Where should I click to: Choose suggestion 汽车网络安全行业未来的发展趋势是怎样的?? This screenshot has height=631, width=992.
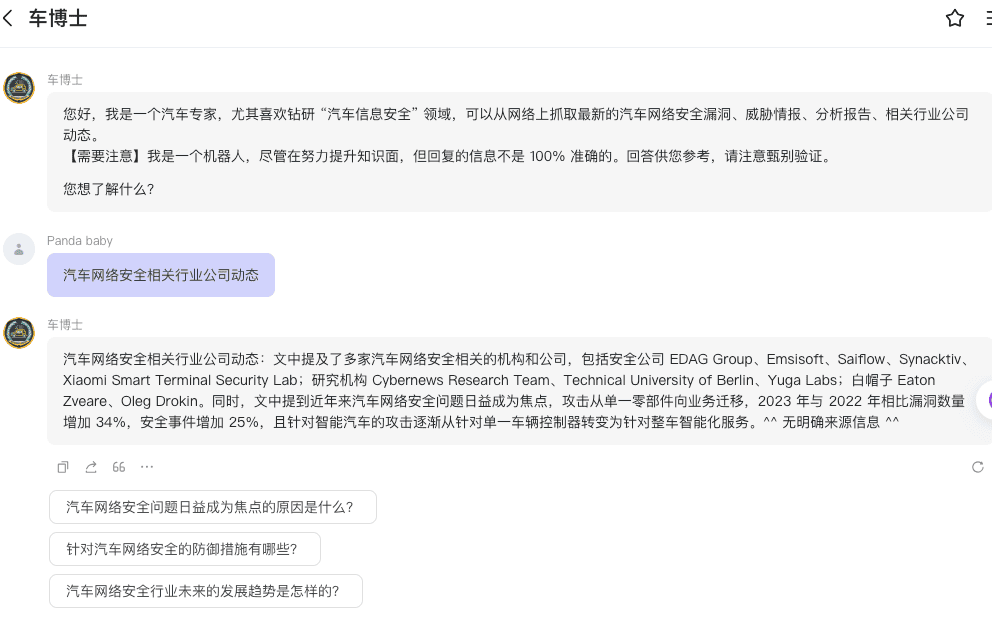click(205, 591)
